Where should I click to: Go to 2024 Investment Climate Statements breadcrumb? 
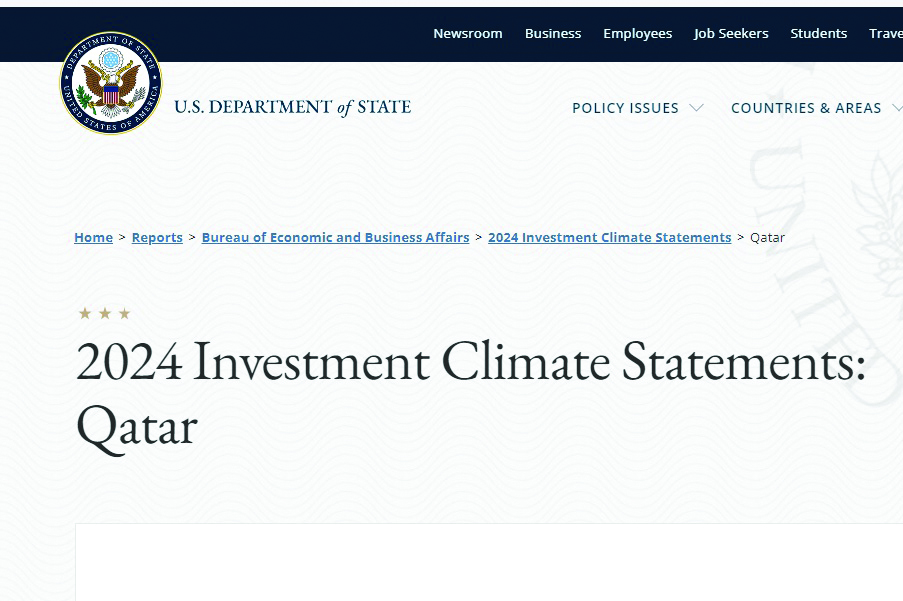pyautogui.click(x=609, y=237)
